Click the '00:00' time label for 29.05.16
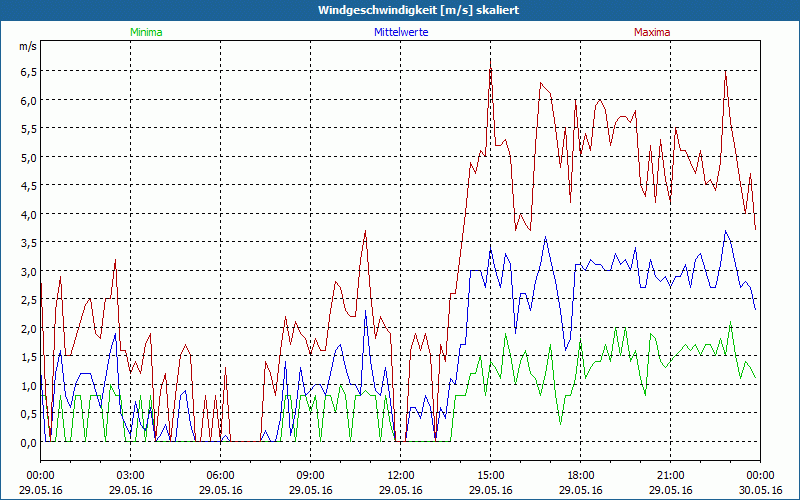This screenshot has width=800, height=500. click(40, 476)
